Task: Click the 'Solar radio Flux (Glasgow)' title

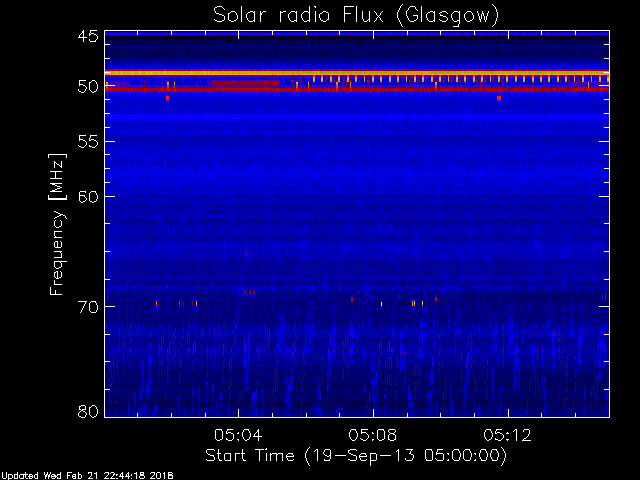Action: (x=356, y=16)
